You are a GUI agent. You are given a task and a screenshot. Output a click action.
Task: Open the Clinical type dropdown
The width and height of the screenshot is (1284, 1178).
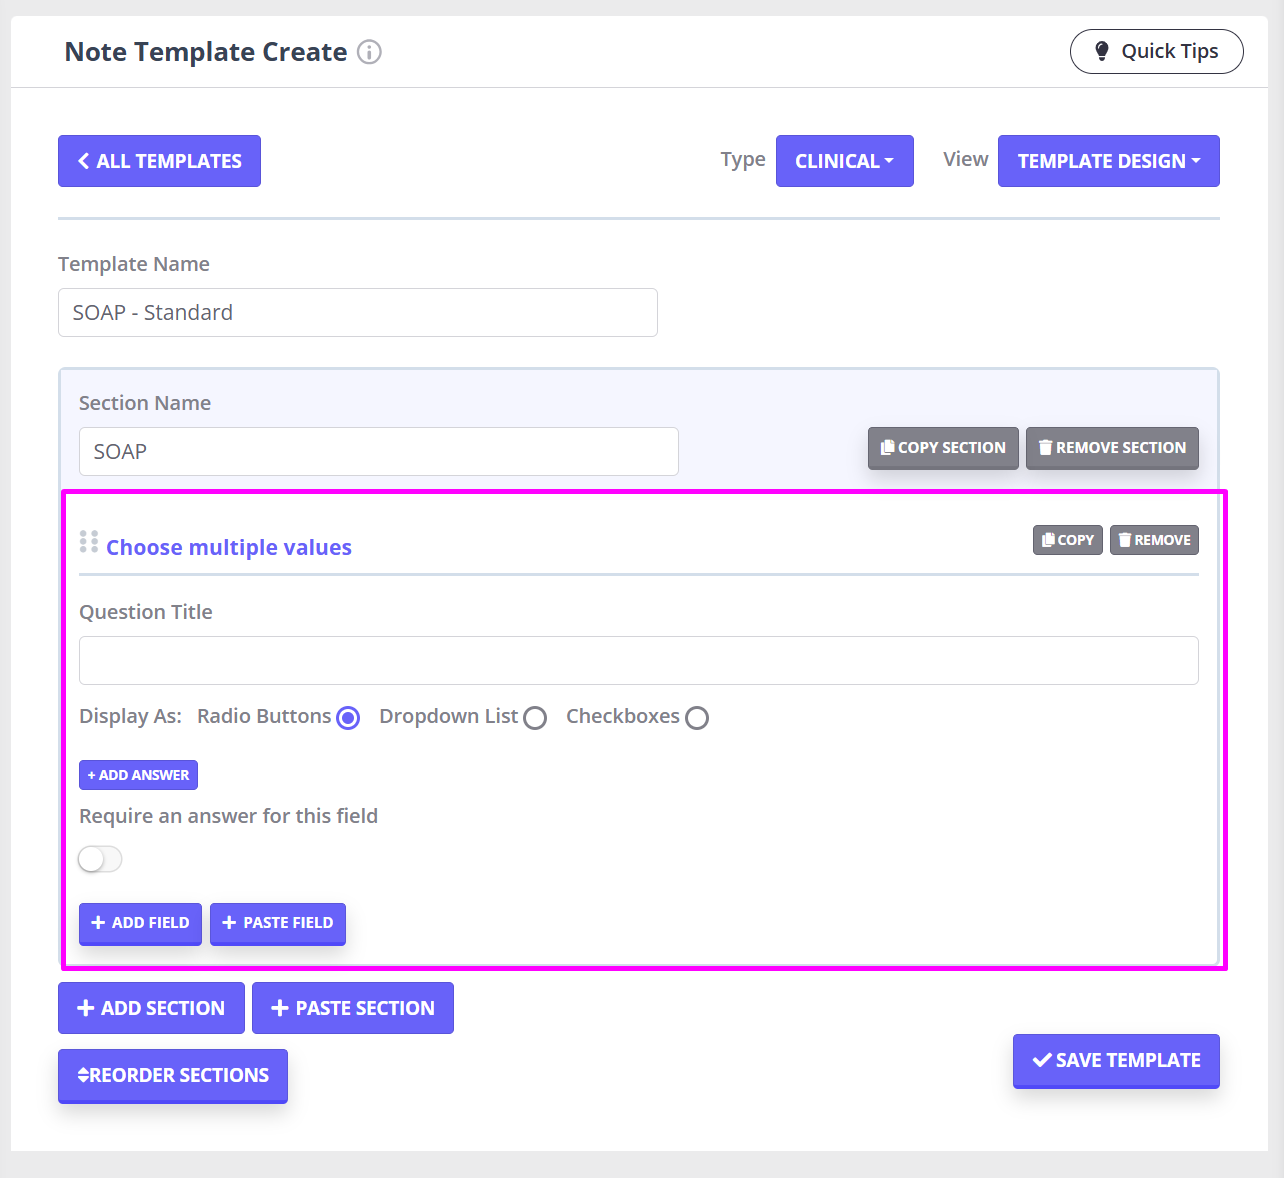[844, 160]
